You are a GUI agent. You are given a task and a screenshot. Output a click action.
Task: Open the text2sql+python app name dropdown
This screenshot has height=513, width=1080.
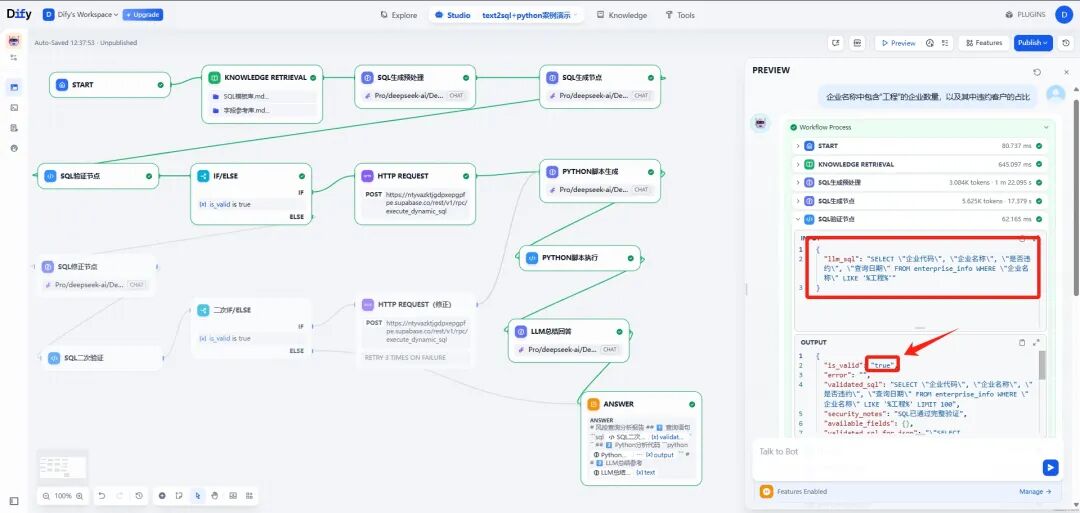click(x=530, y=14)
